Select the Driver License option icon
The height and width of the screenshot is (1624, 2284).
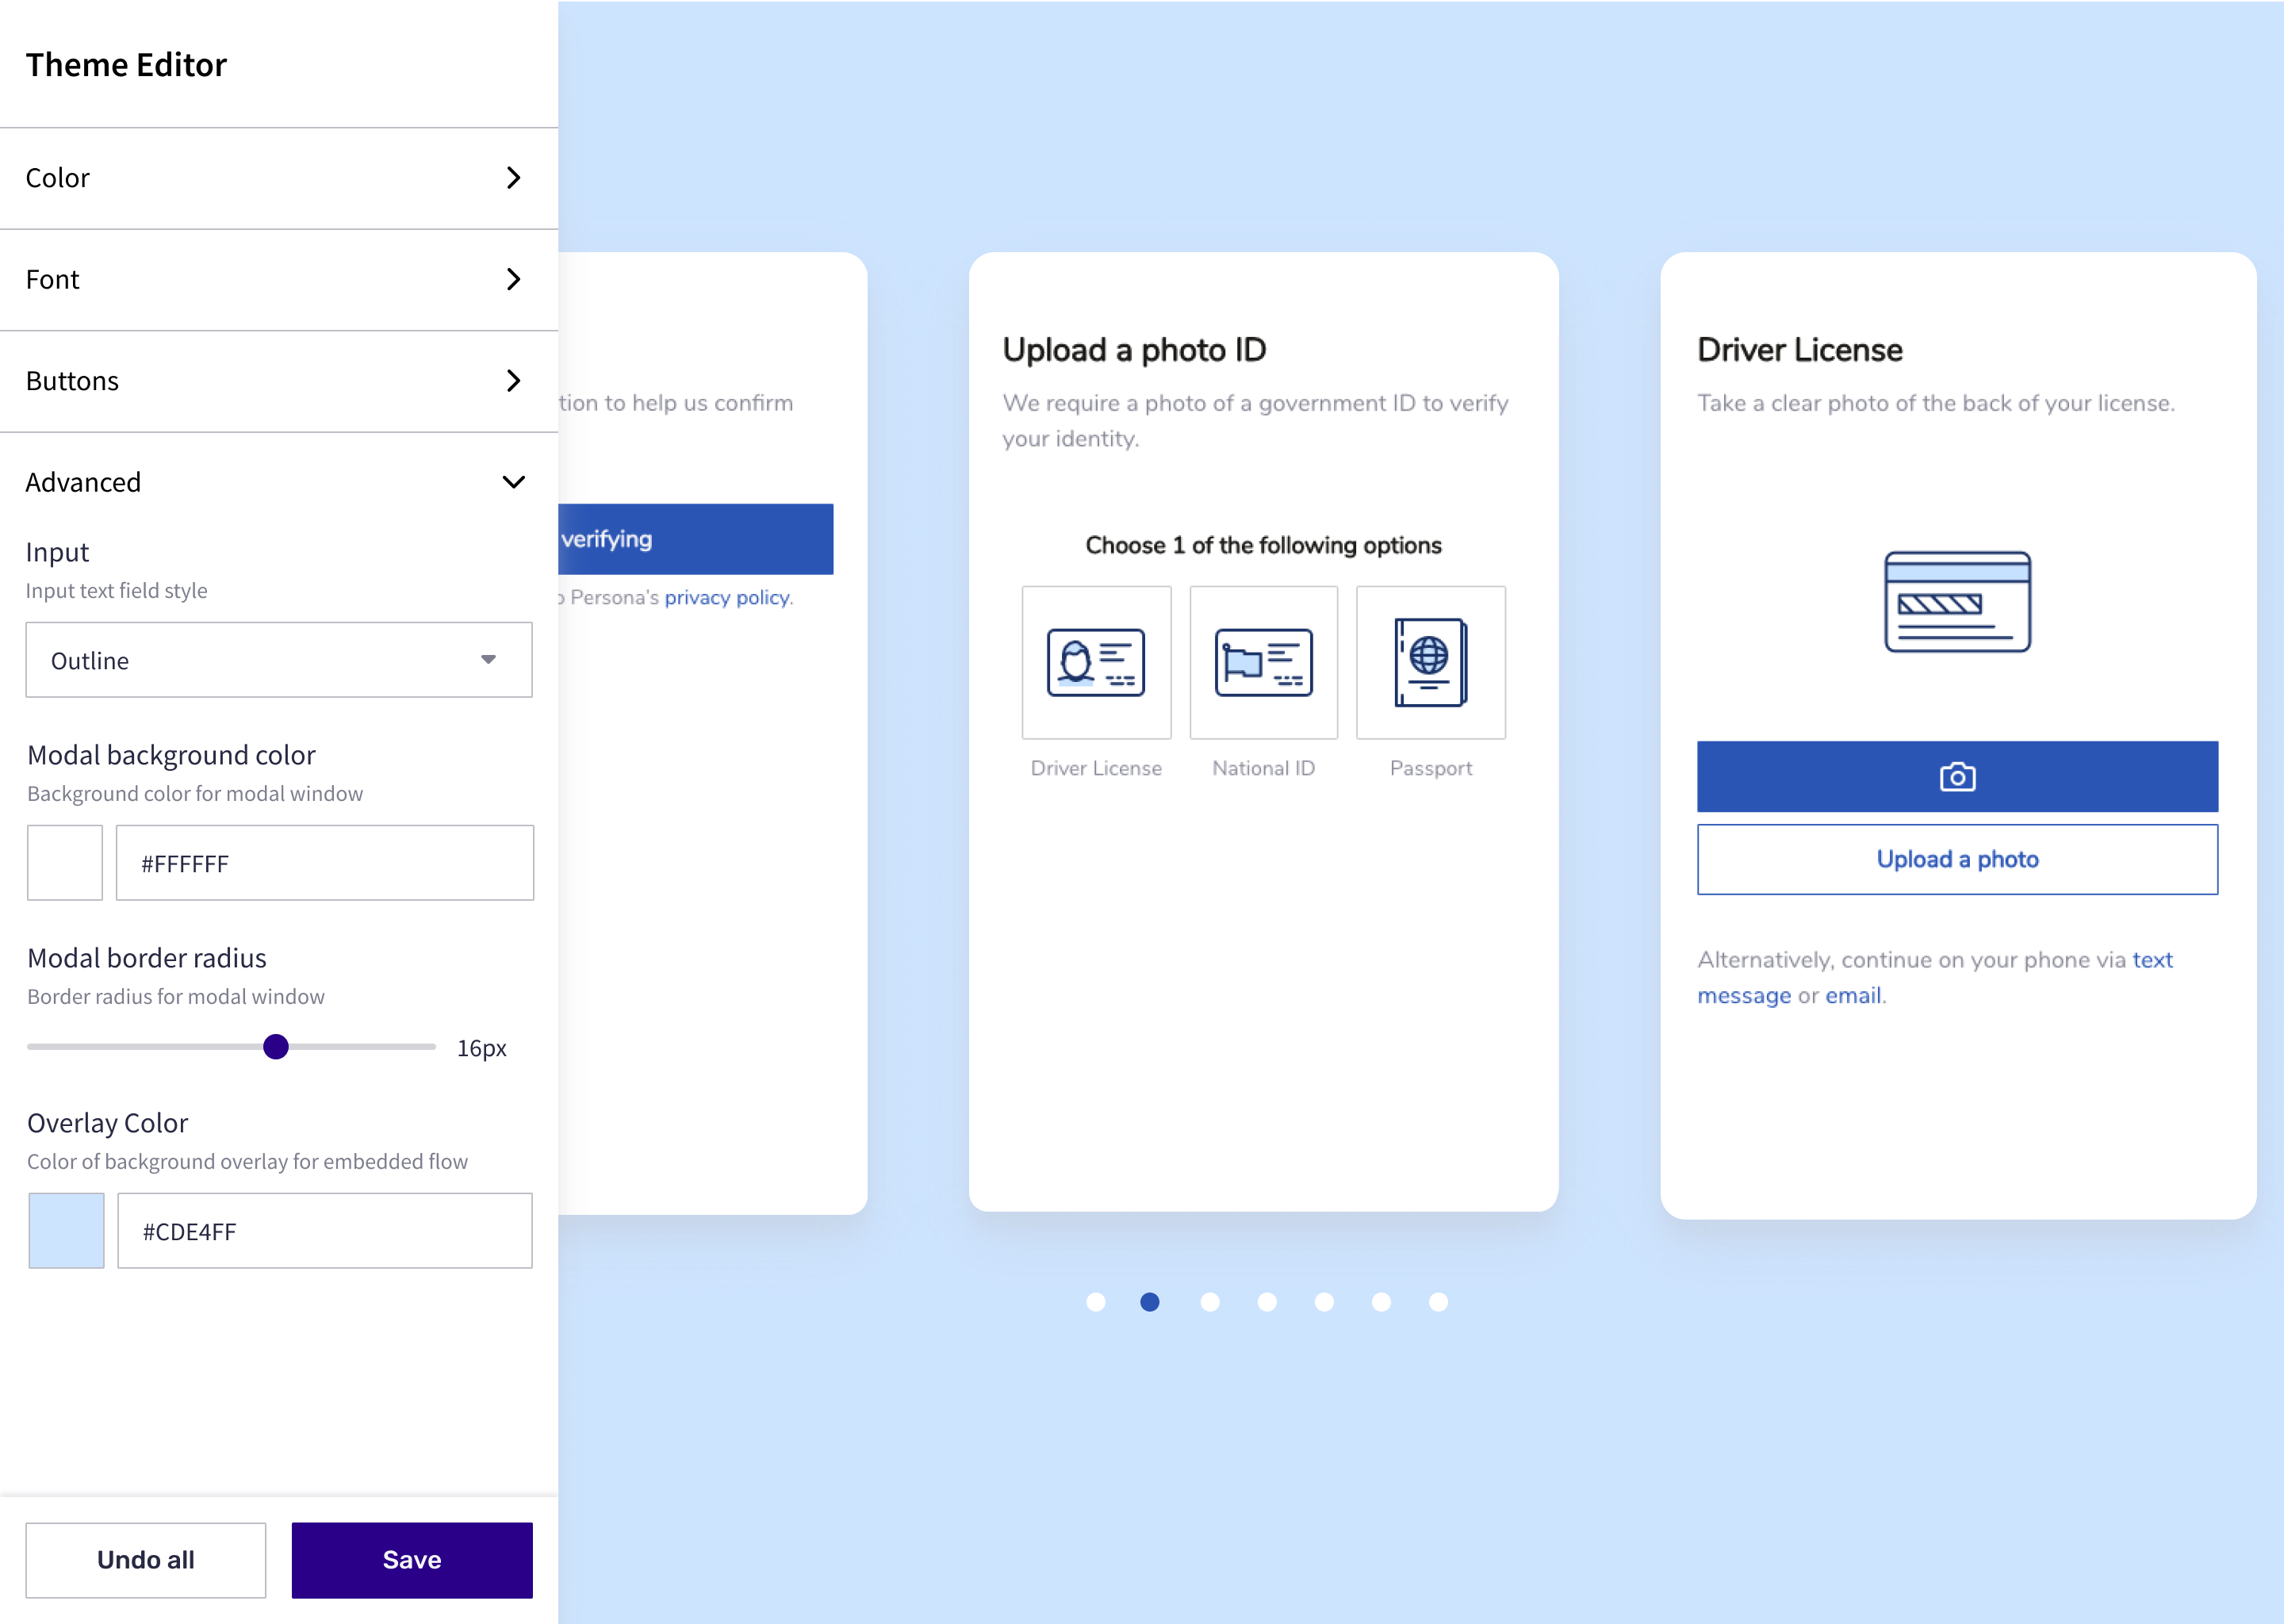point(1095,662)
